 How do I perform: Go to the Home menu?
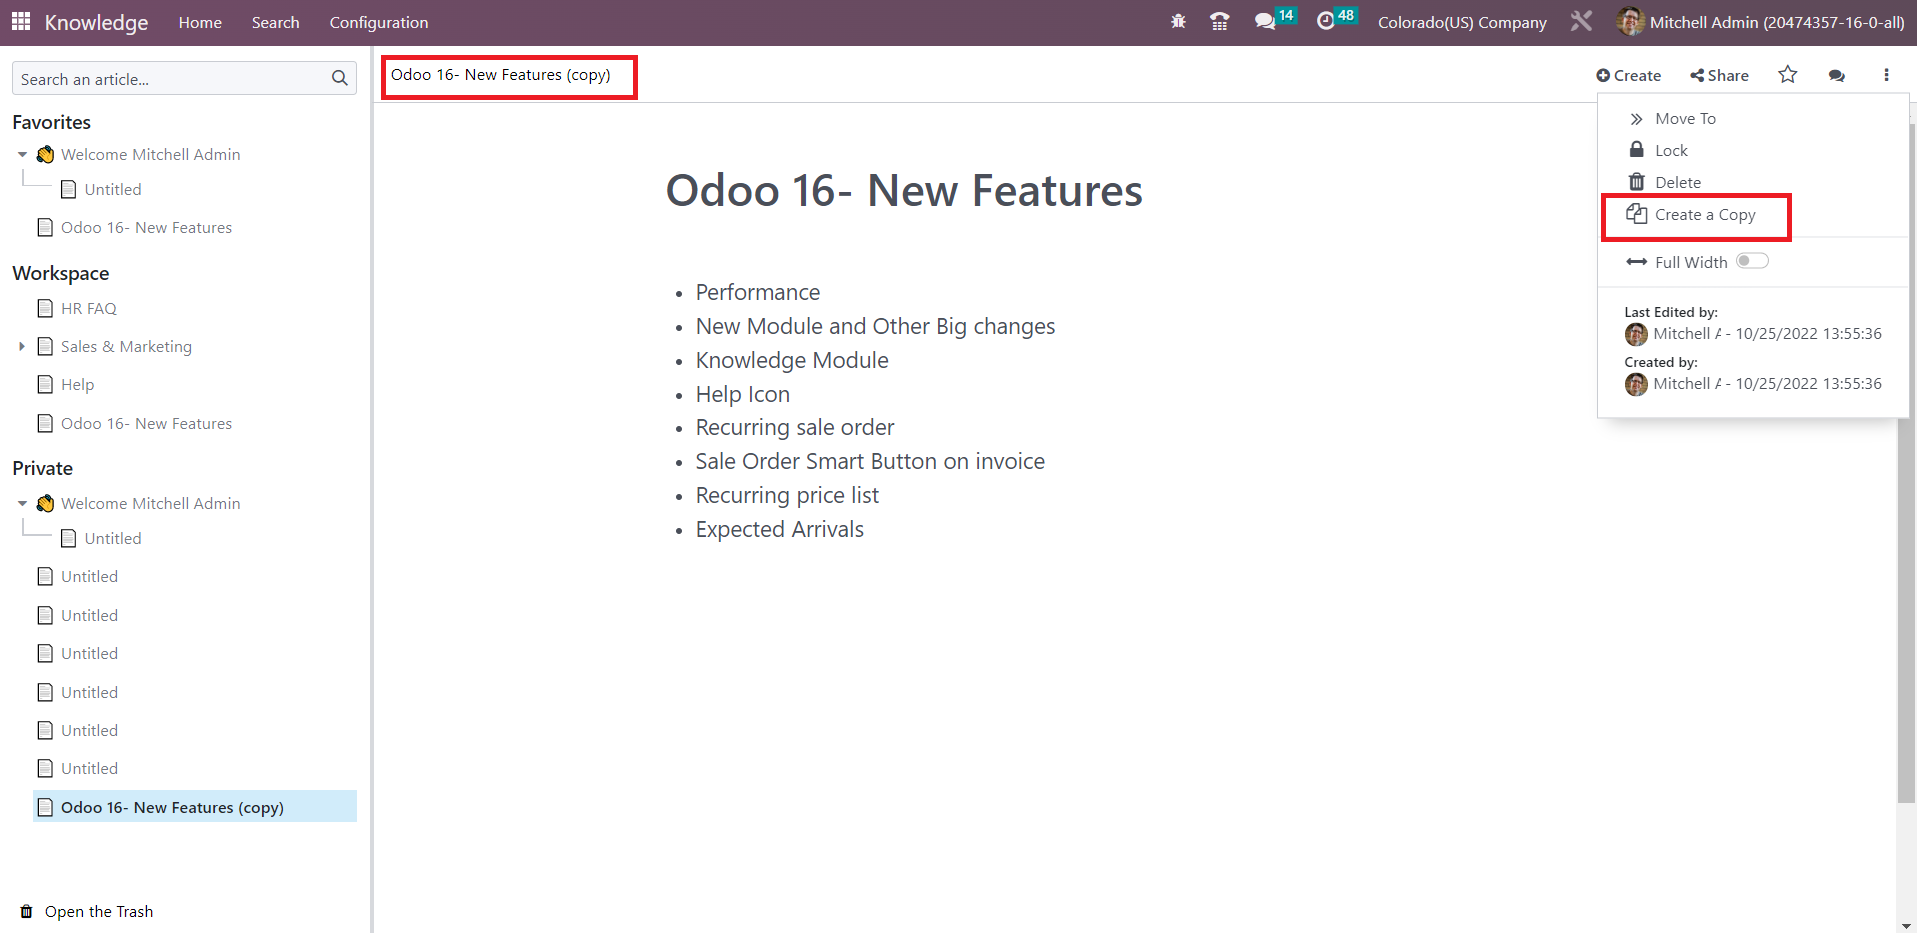click(200, 22)
